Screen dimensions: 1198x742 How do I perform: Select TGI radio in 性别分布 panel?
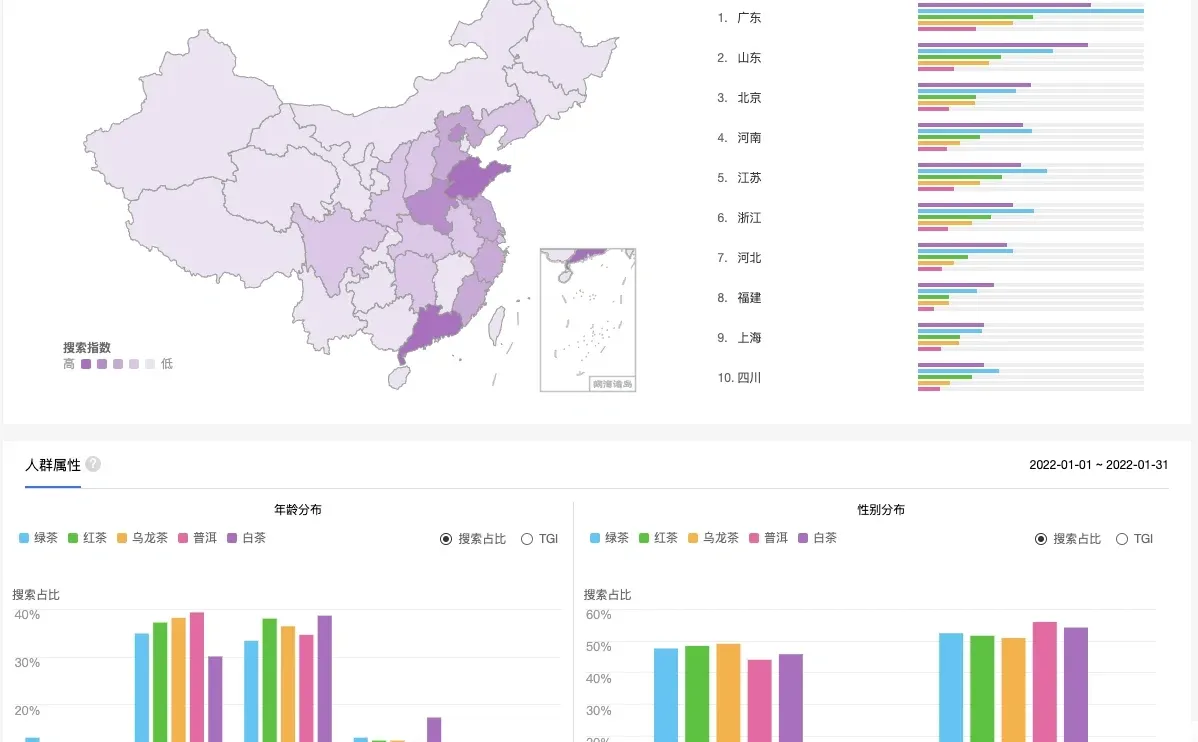tap(1122, 539)
